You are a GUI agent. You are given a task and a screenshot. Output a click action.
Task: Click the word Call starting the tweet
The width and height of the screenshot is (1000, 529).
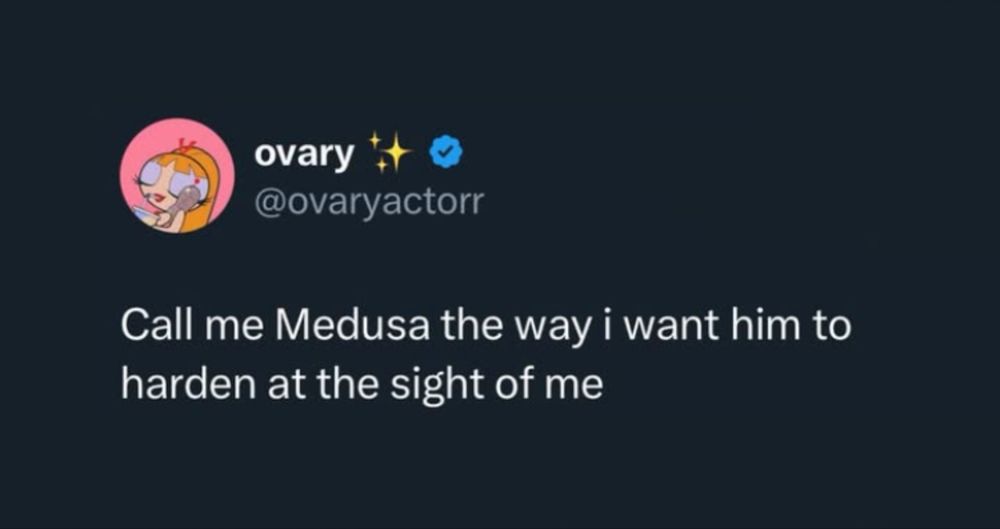click(156, 326)
